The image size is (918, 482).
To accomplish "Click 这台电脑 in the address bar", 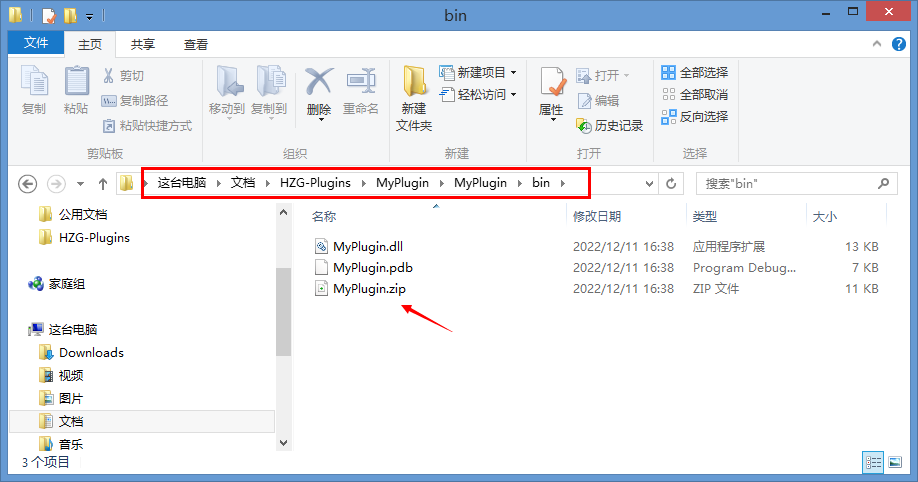I will click(182, 183).
